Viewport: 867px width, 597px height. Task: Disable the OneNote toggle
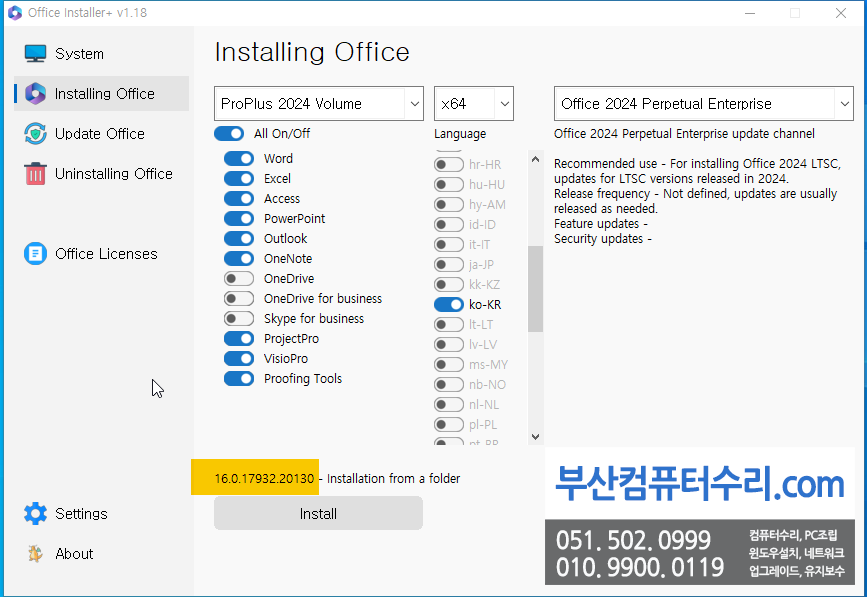pyautogui.click(x=239, y=259)
